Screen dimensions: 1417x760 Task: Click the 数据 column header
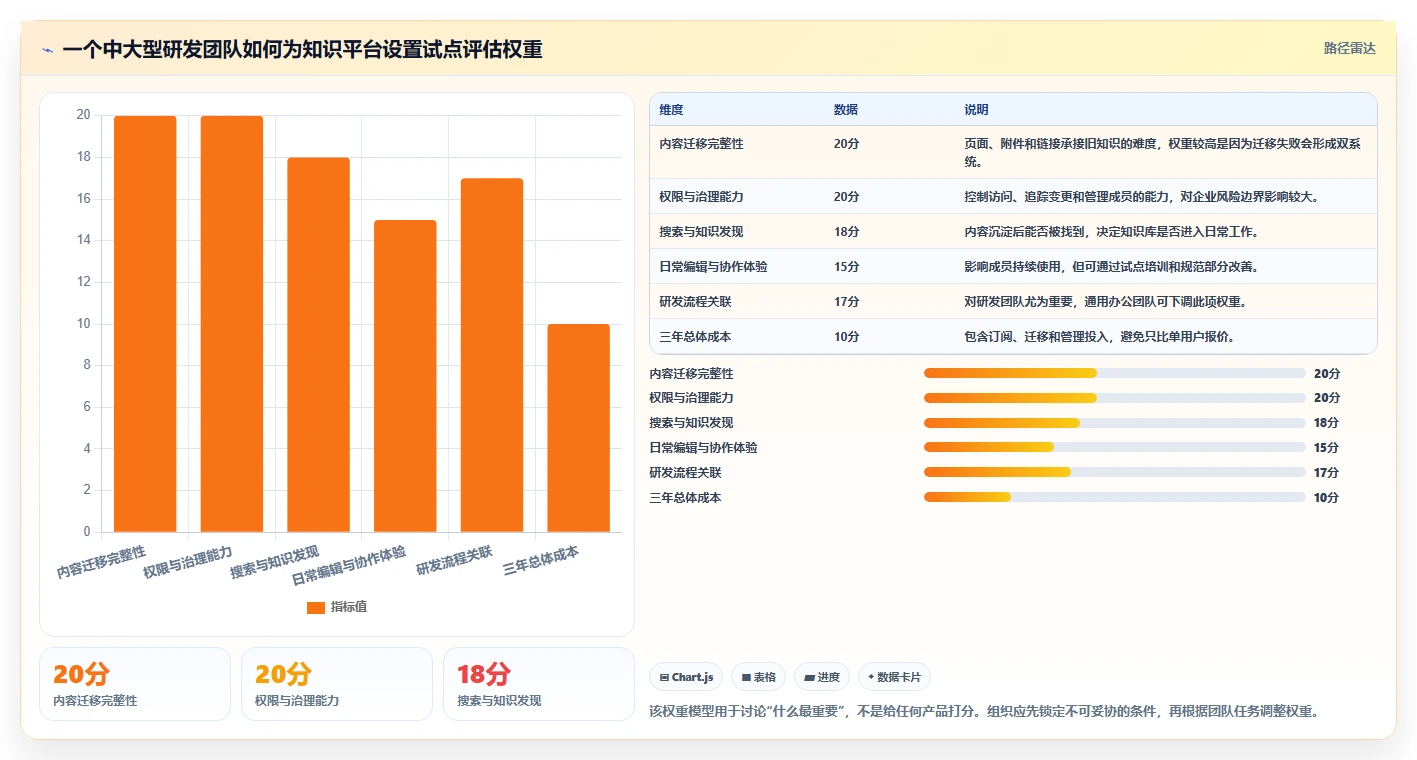tap(846, 110)
